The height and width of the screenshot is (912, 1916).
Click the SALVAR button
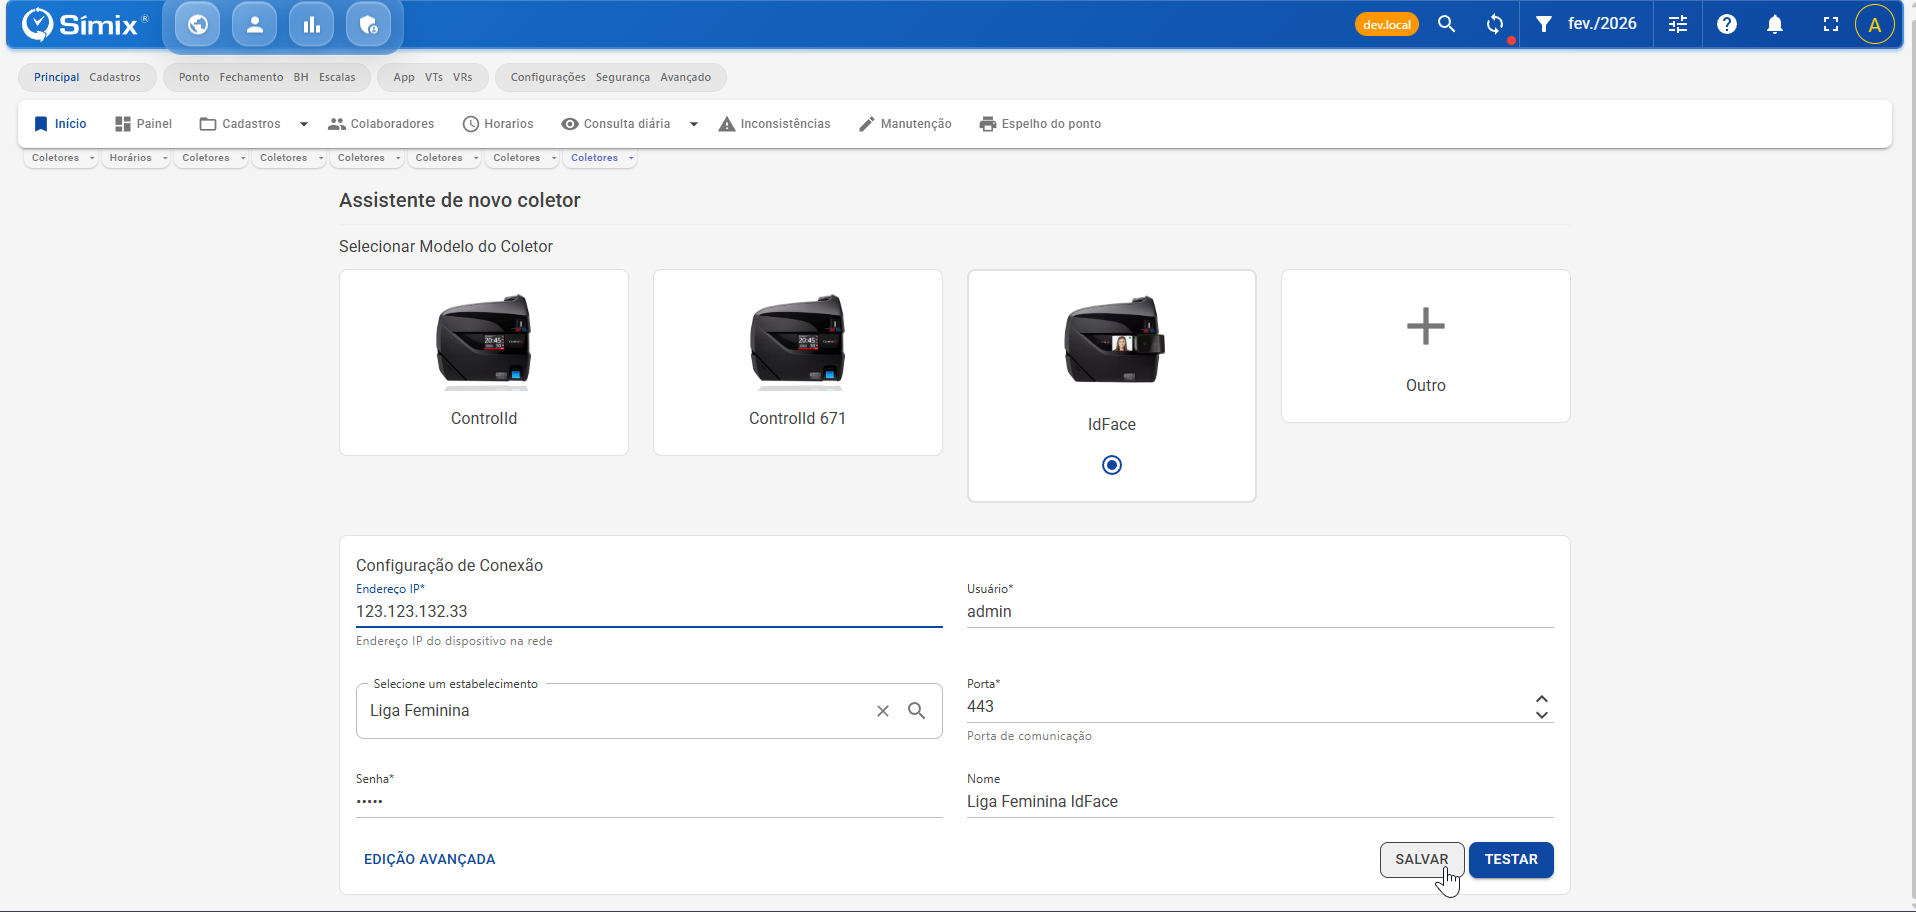1422,860
